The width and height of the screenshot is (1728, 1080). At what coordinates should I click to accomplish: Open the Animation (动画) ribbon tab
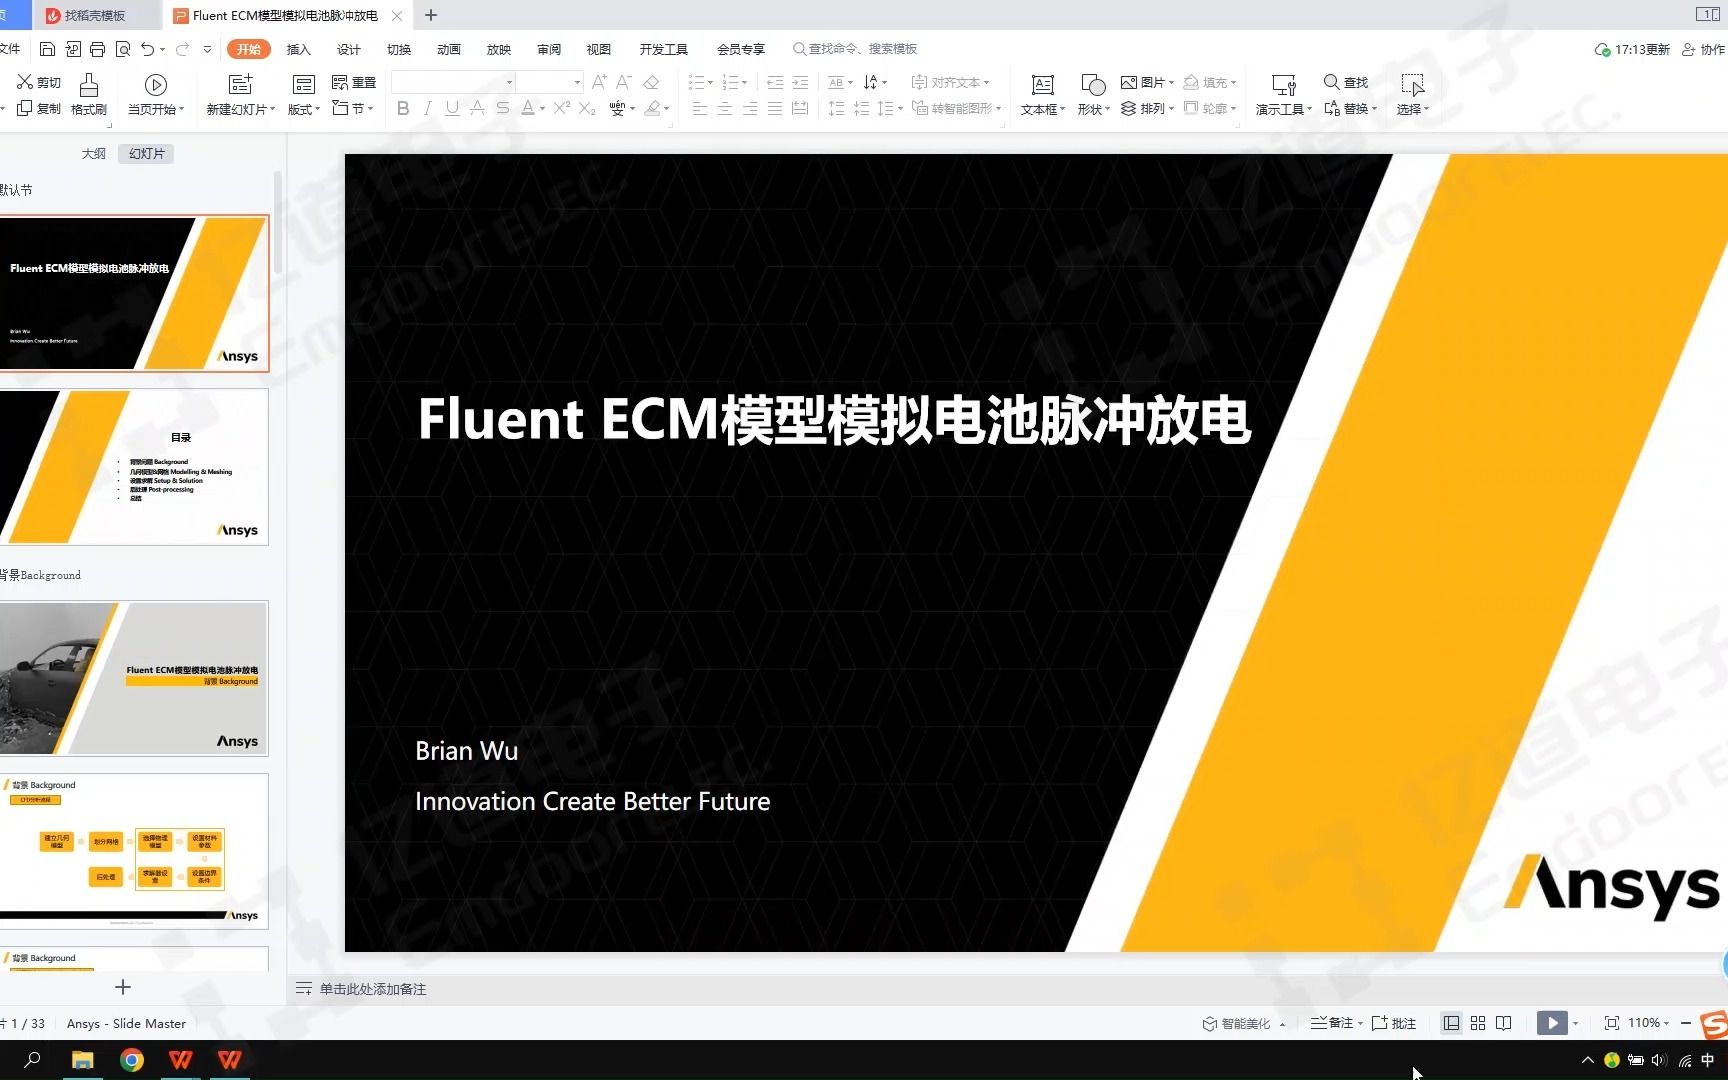pos(448,49)
